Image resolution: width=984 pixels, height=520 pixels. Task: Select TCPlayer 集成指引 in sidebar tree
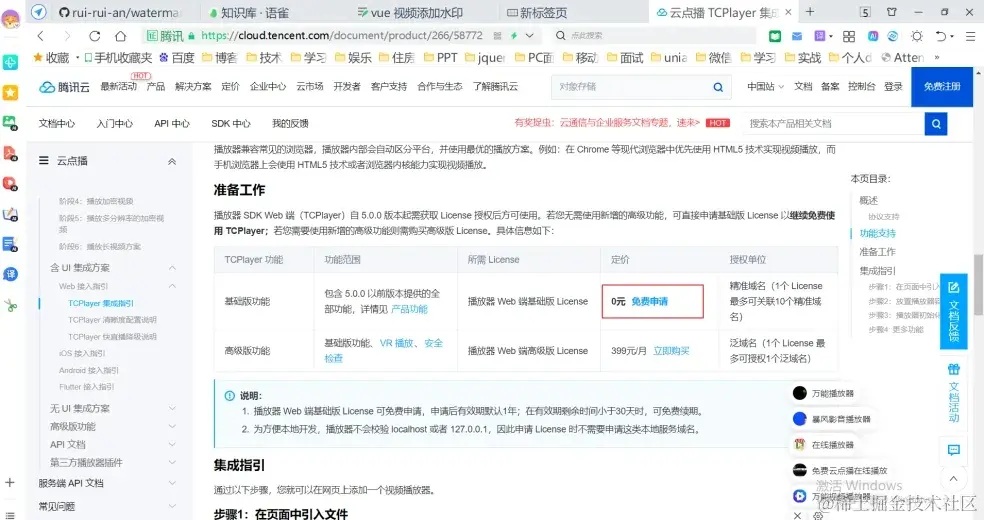click(100, 304)
